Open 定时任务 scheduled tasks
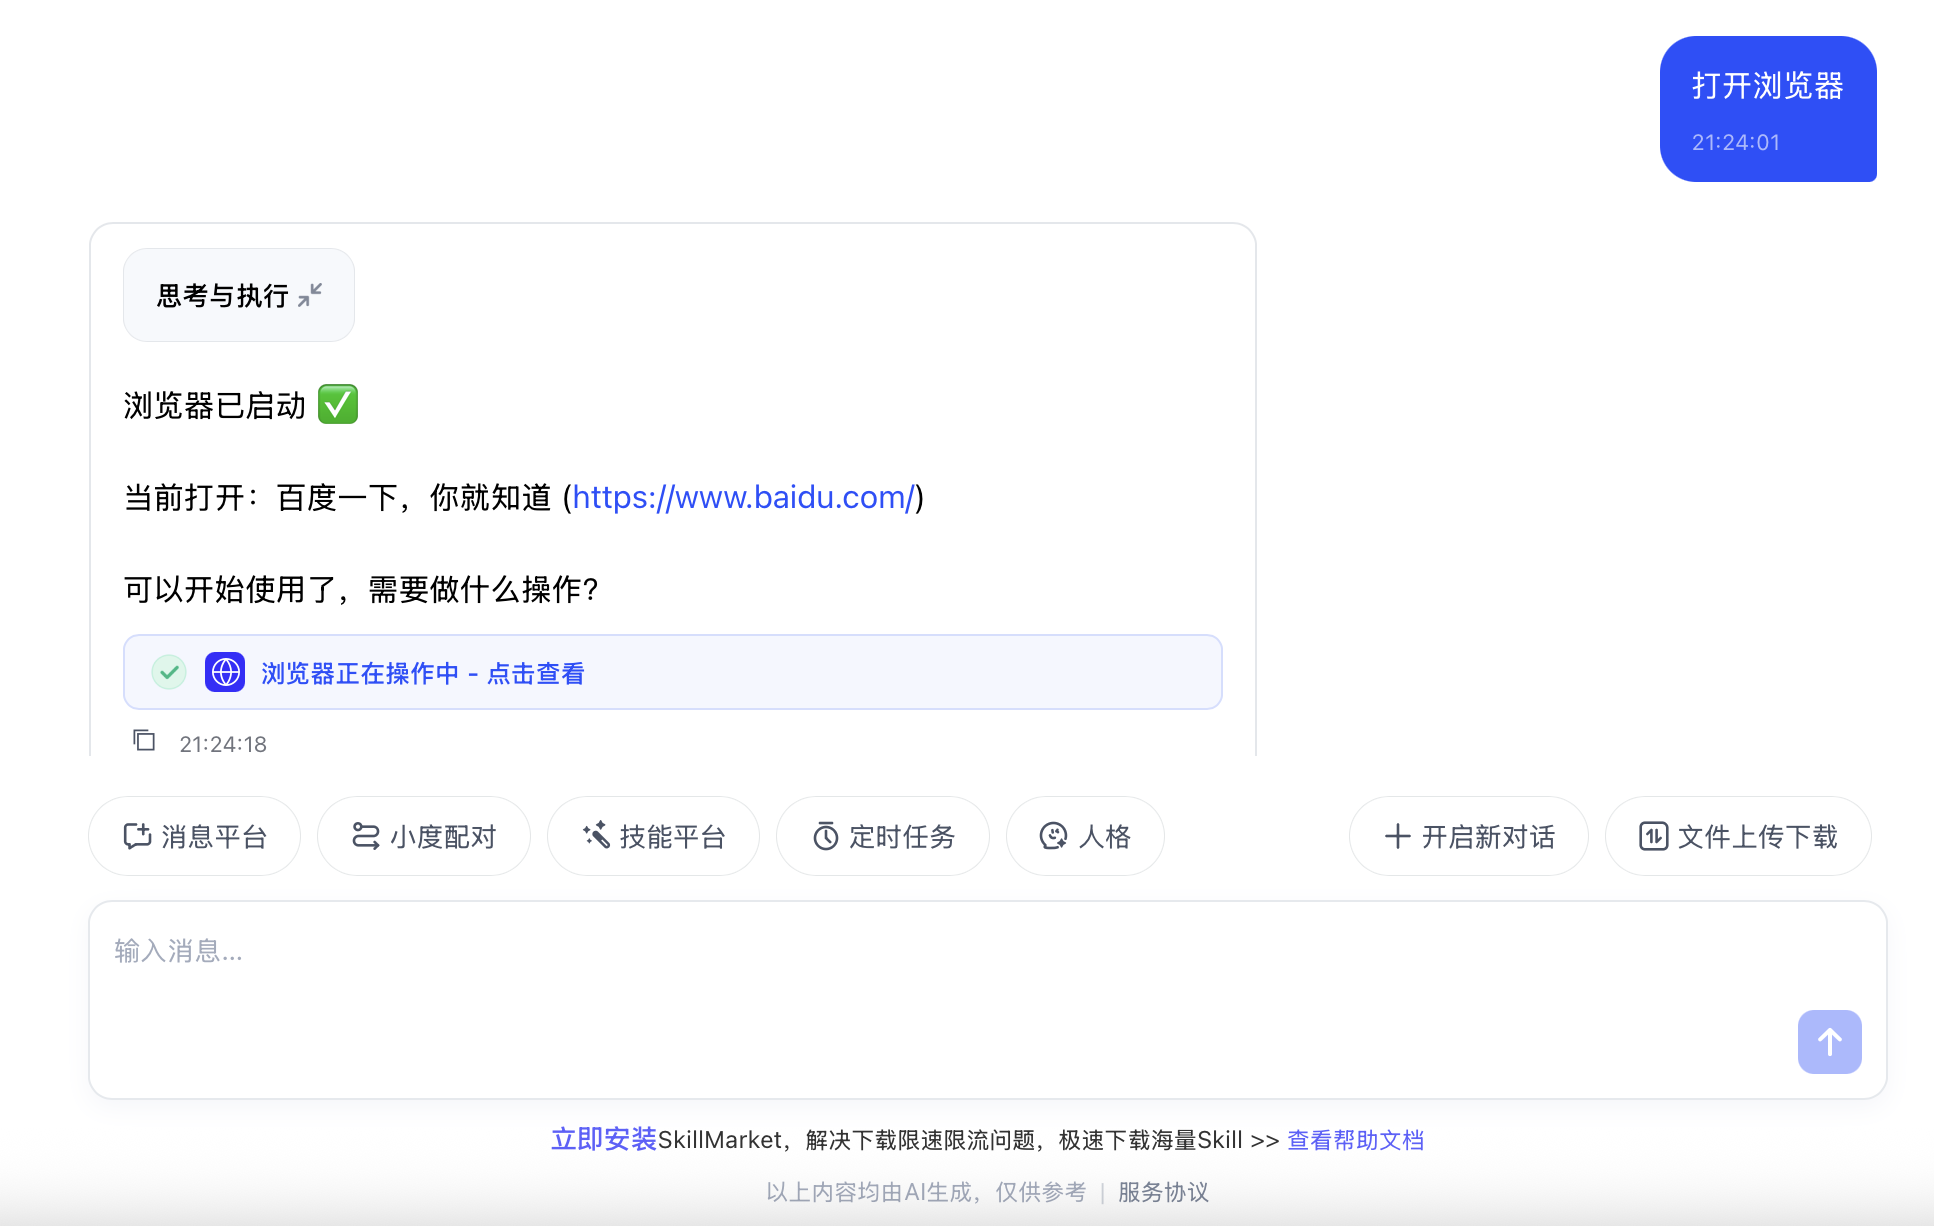 coord(882,836)
